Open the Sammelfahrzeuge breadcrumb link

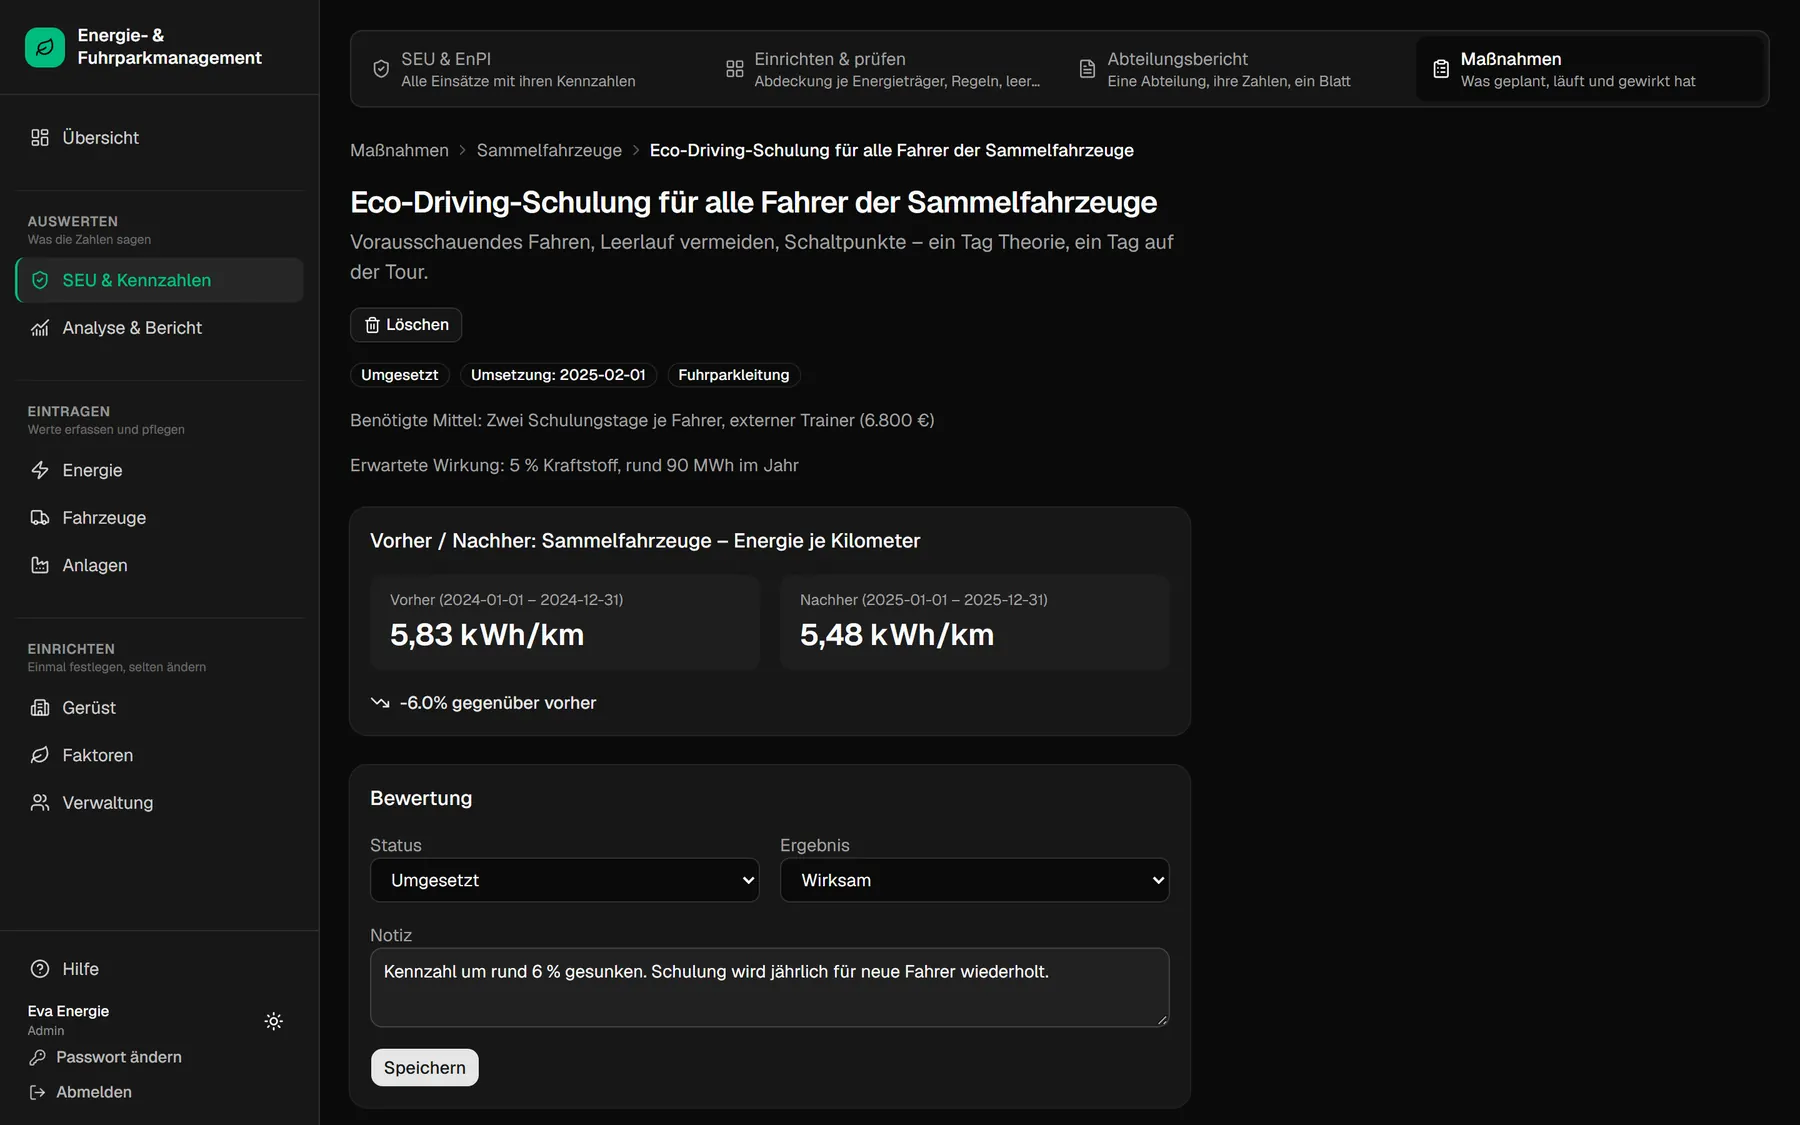pos(549,151)
